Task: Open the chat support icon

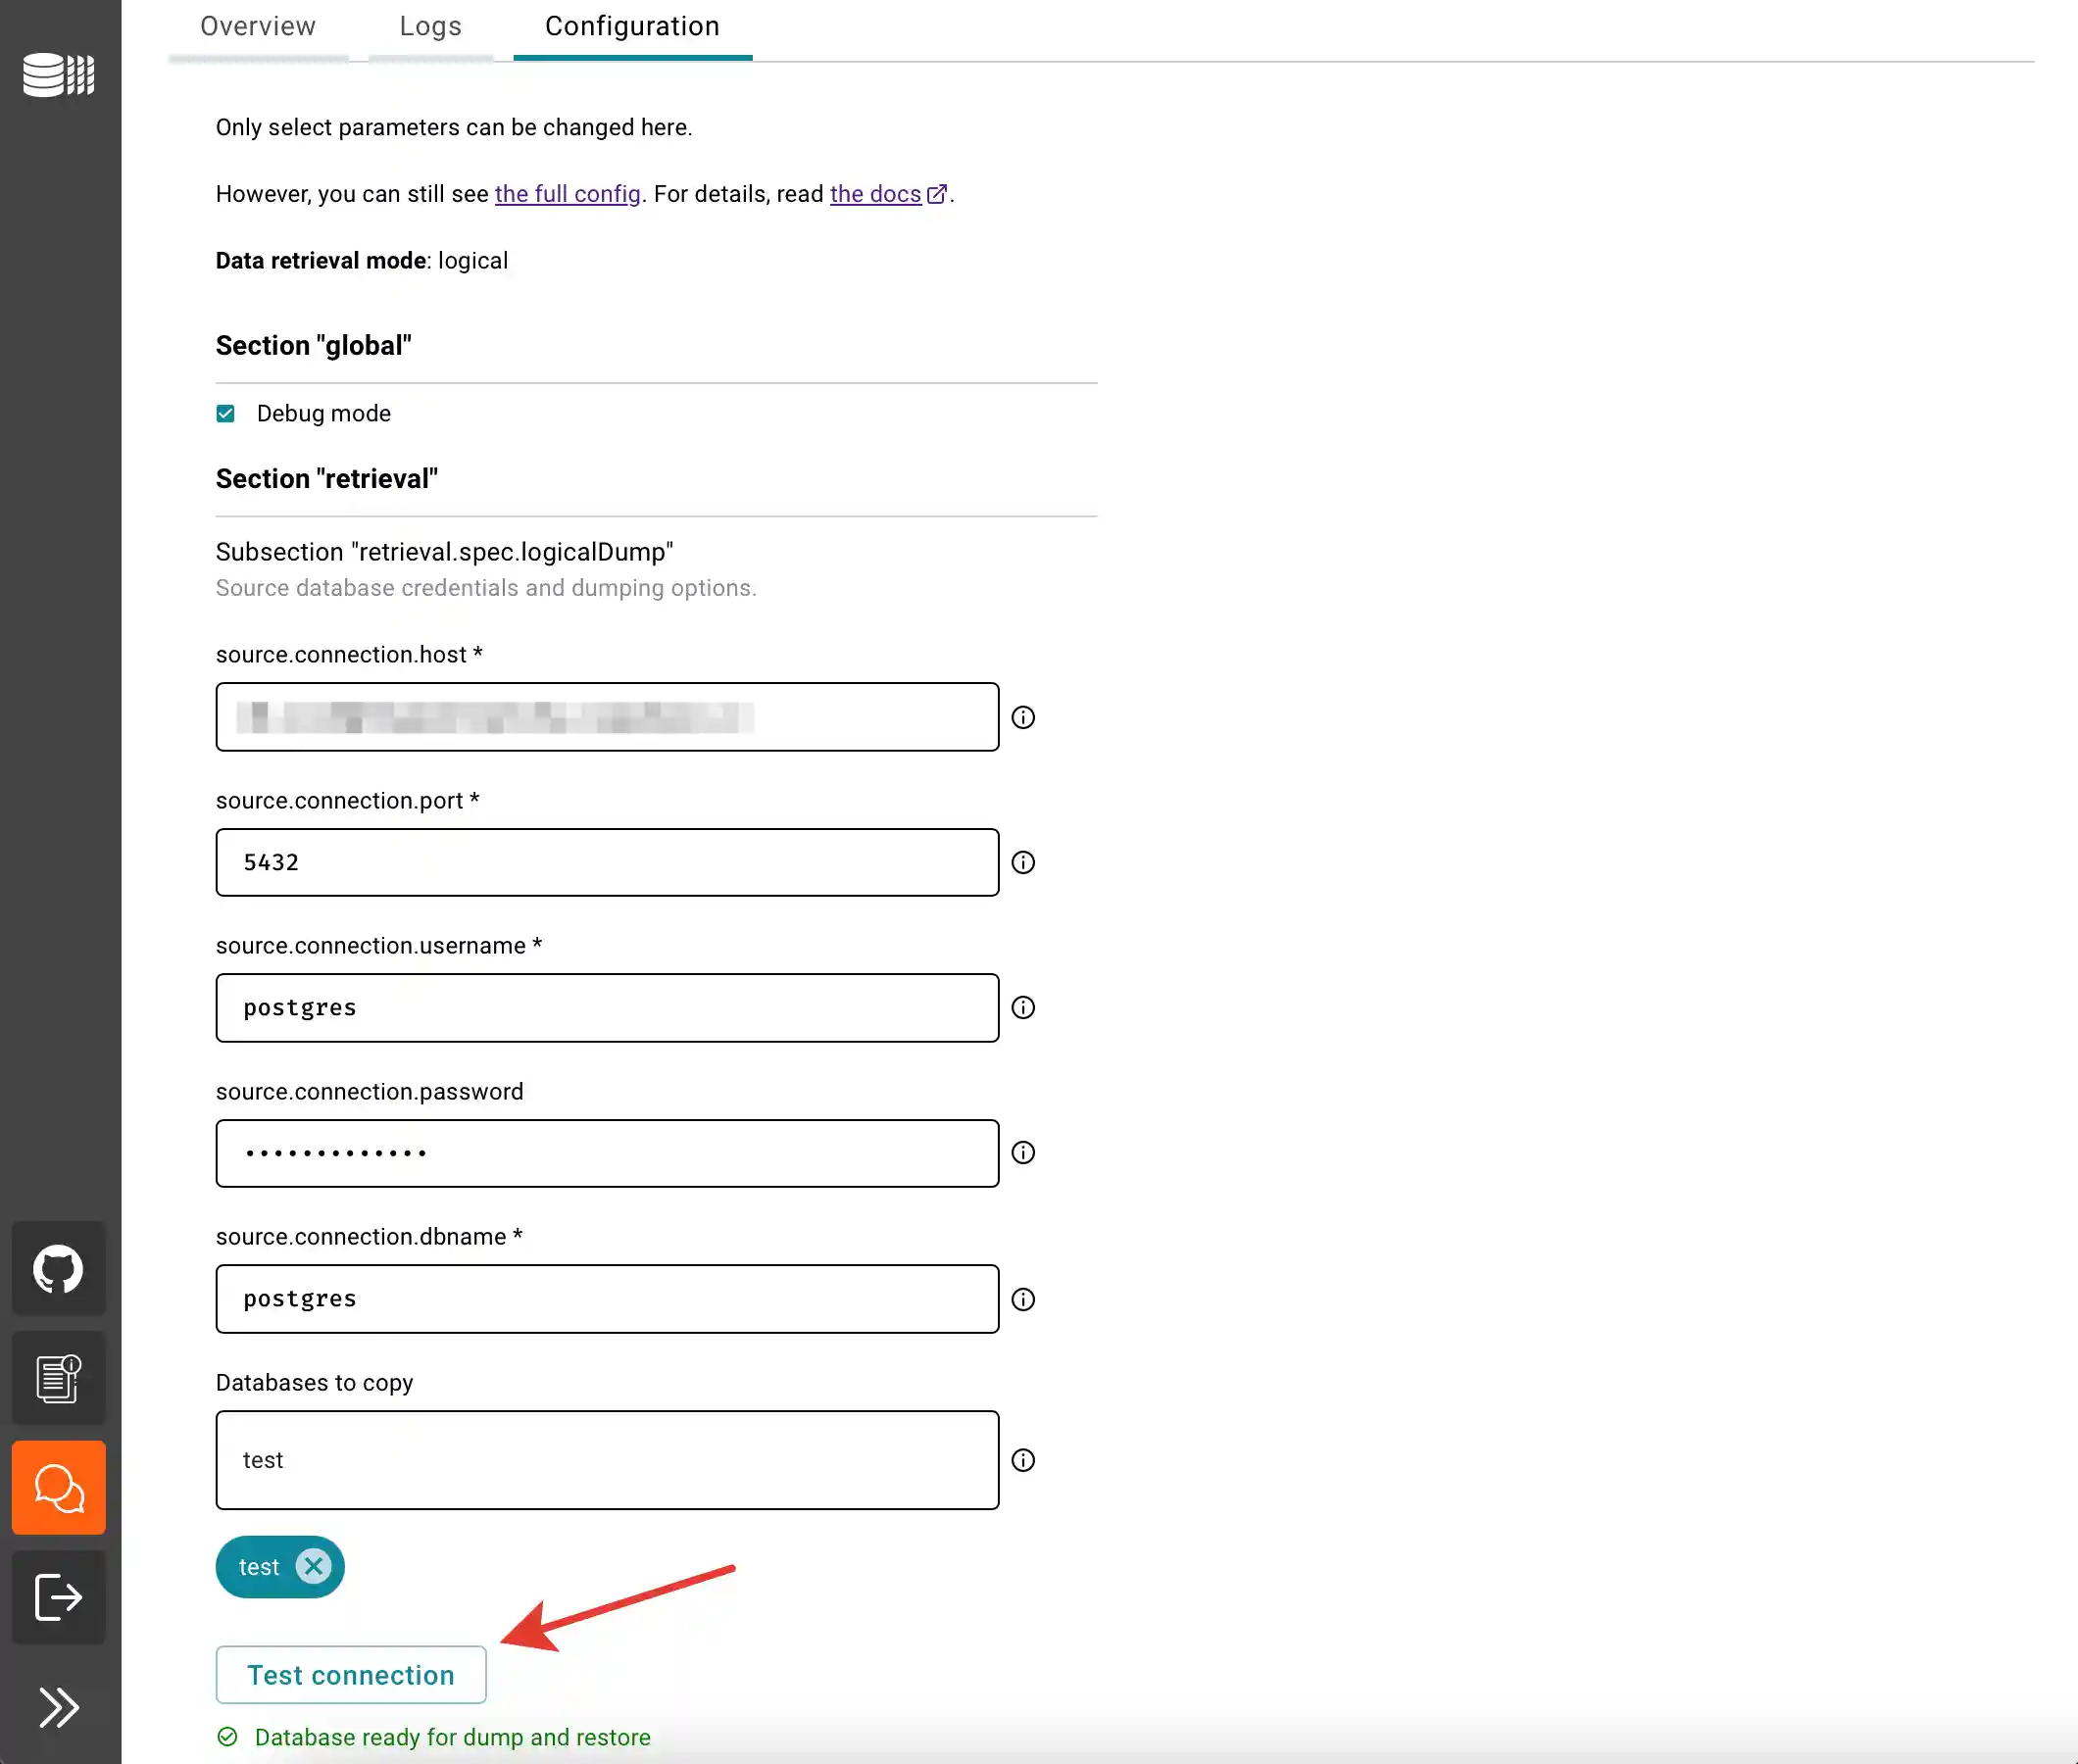Action: coord(58,1487)
